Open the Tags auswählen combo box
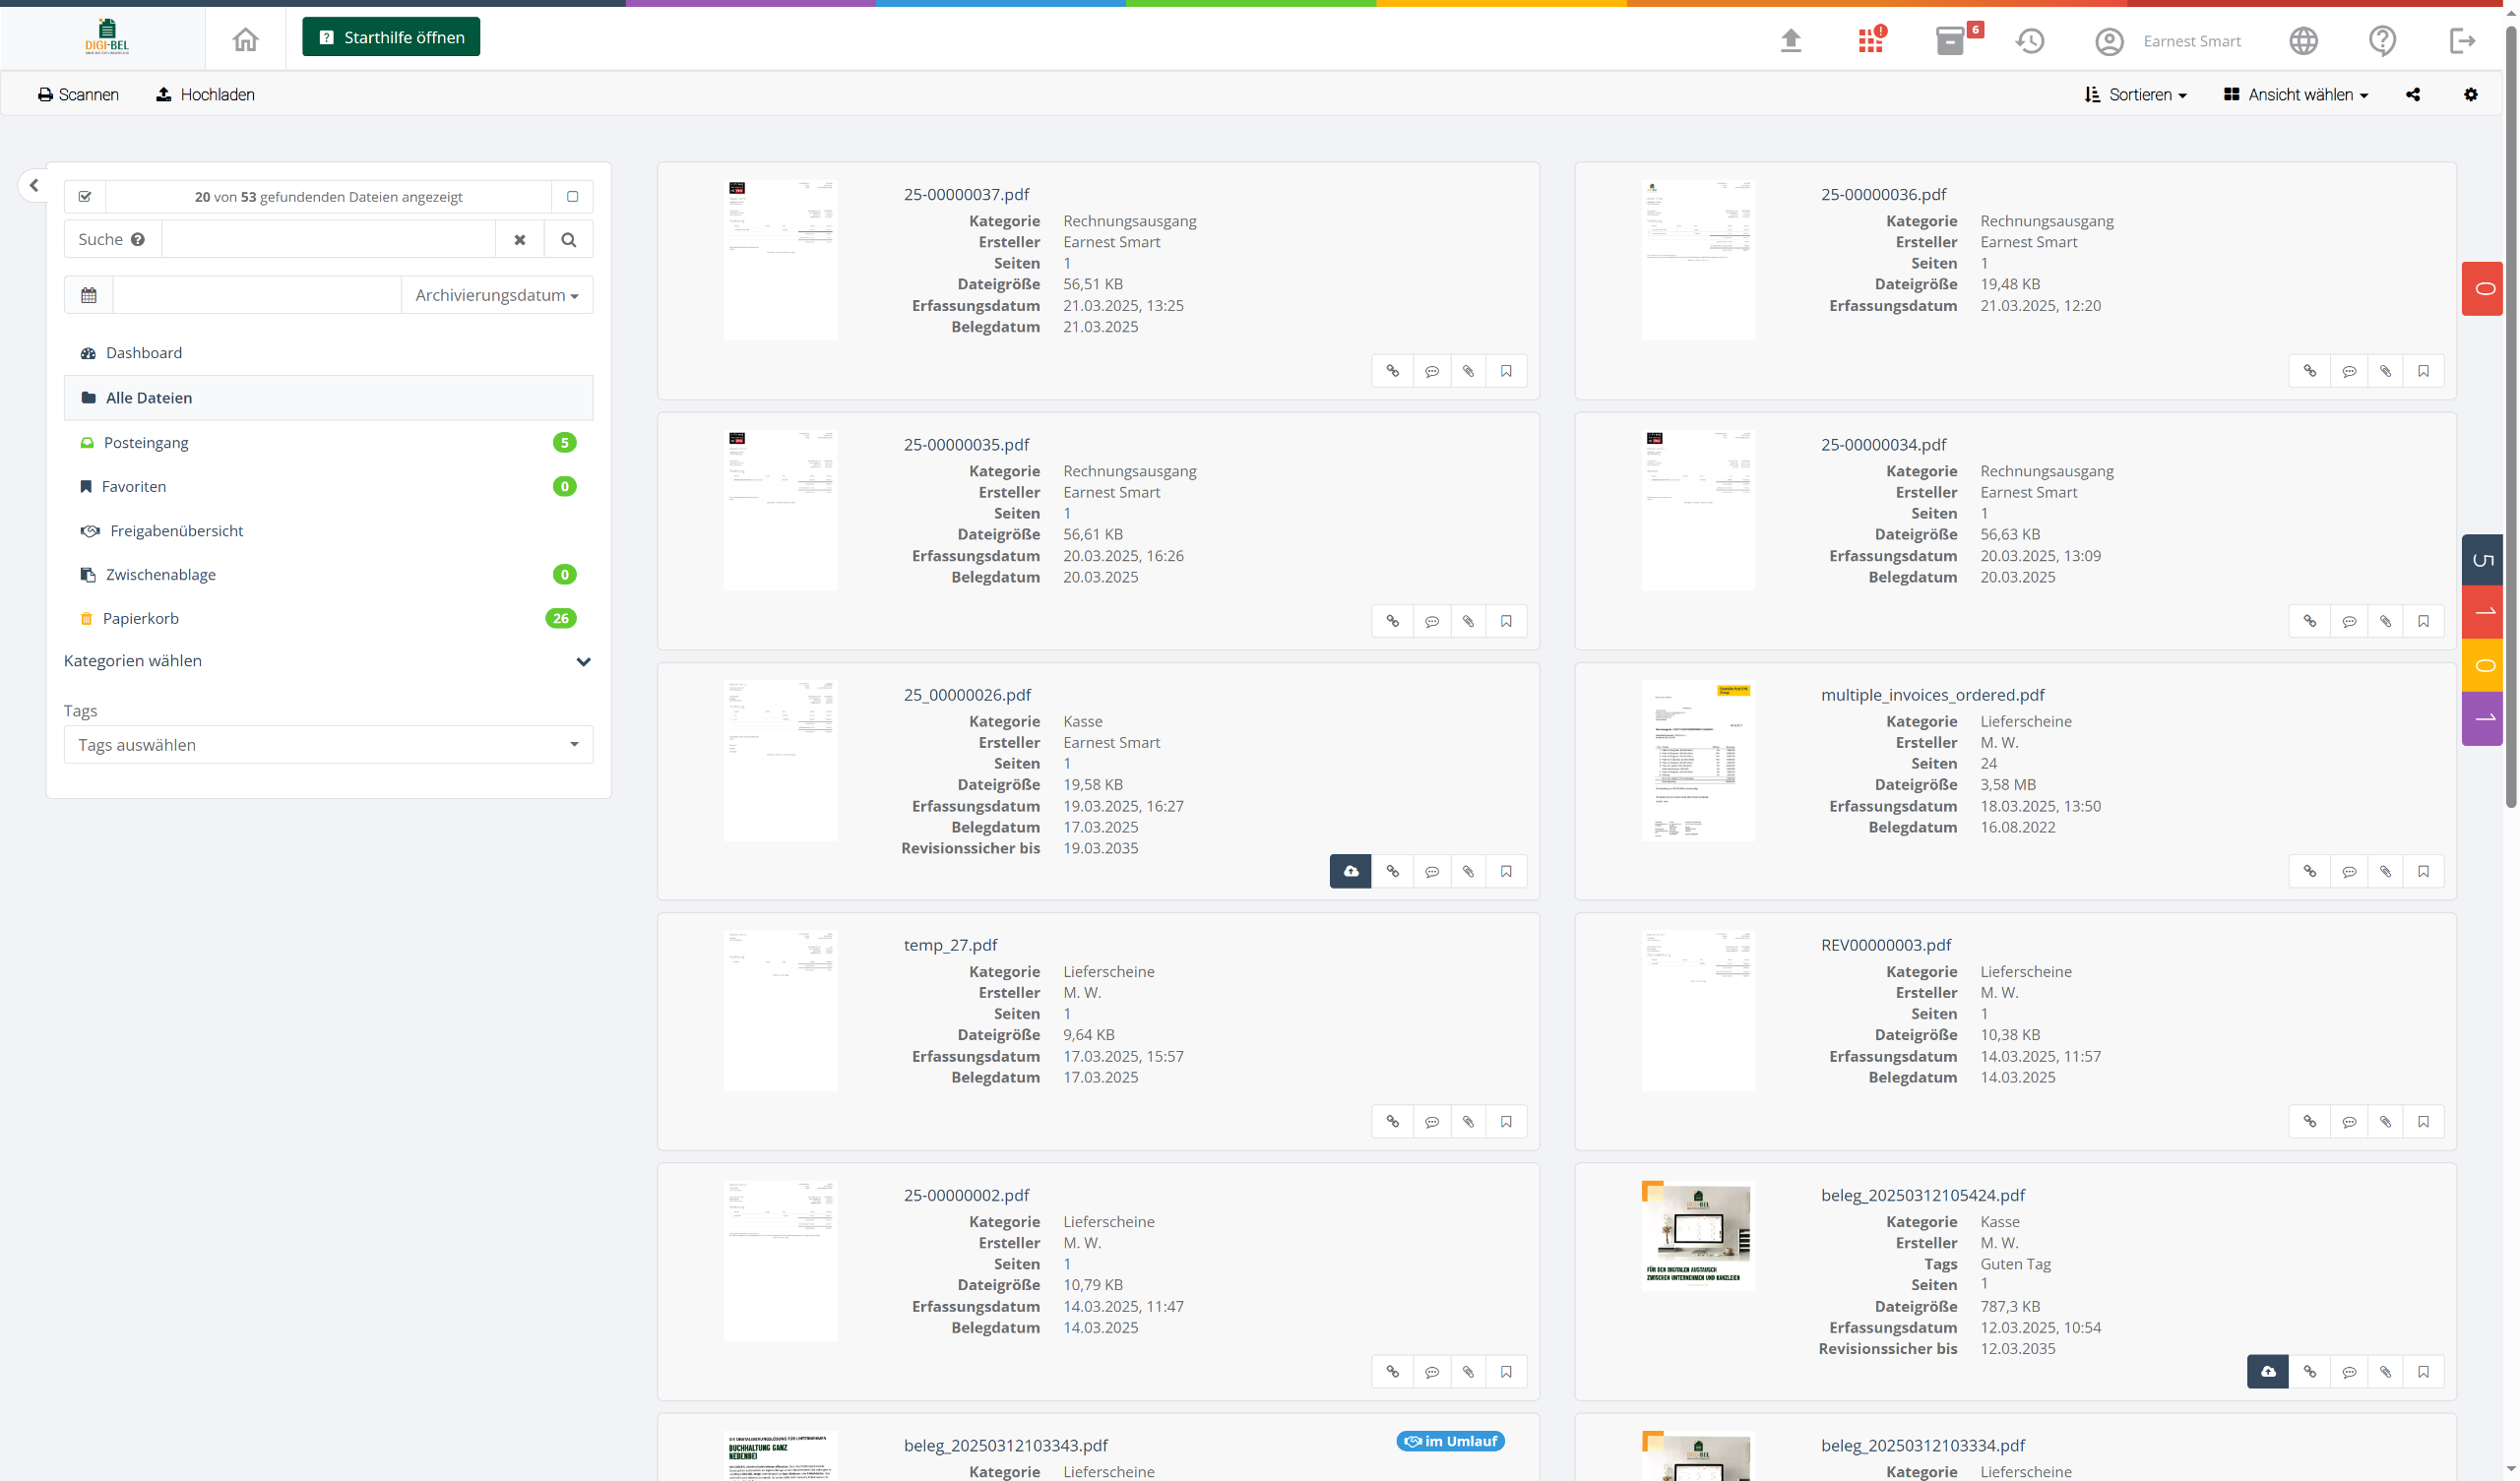This screenshot has width=2520, height=1481. point(328,745)
